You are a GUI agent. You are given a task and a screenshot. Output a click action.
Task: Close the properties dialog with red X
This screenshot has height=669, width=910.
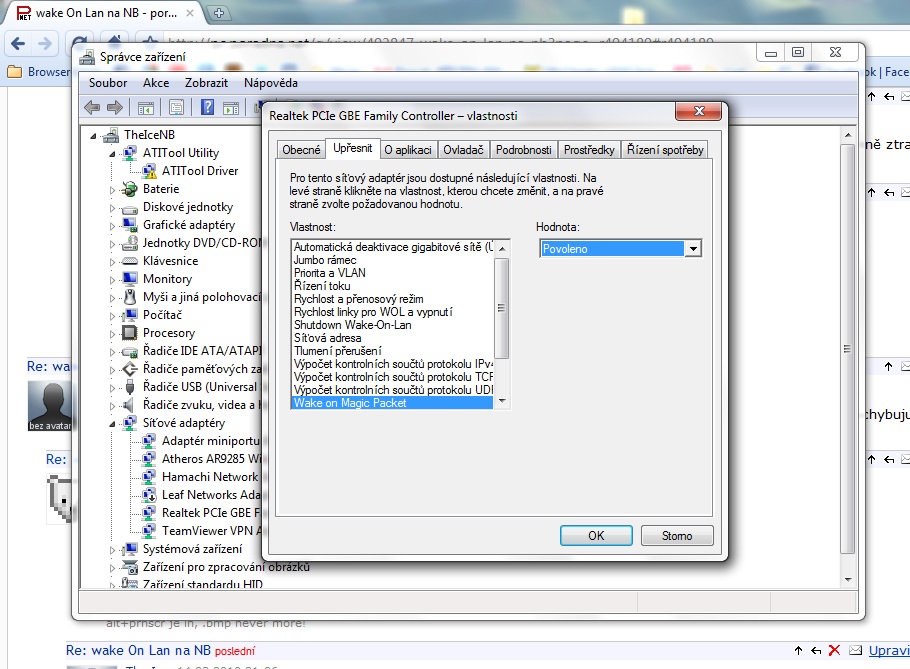click(x=699, y=111)
